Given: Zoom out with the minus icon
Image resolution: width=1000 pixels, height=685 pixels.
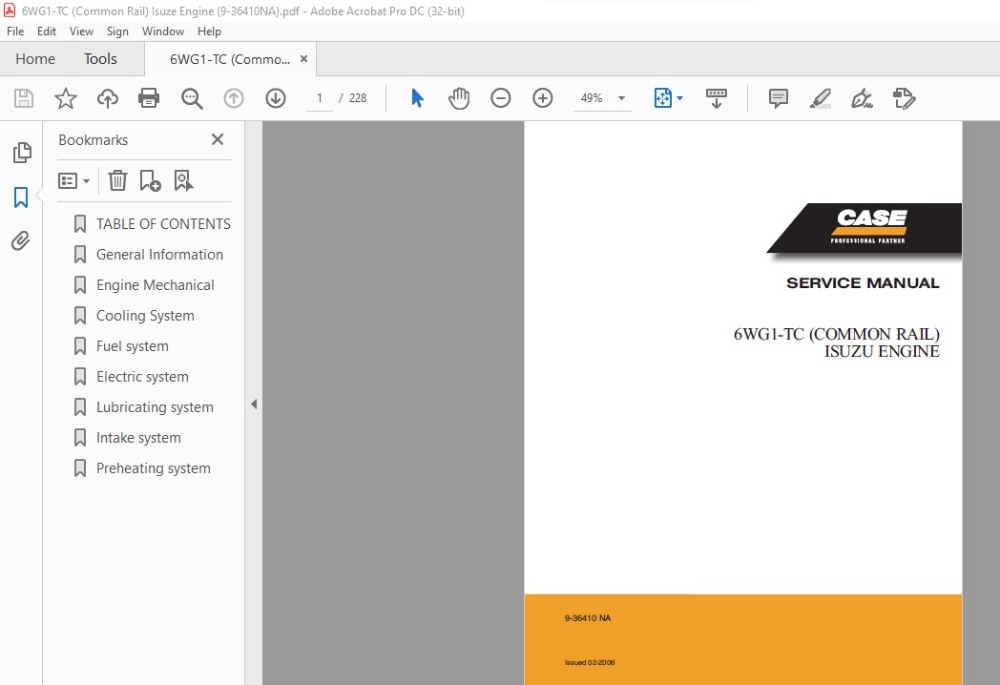Looking at the screenshot, I should click(x=501, y=98).
